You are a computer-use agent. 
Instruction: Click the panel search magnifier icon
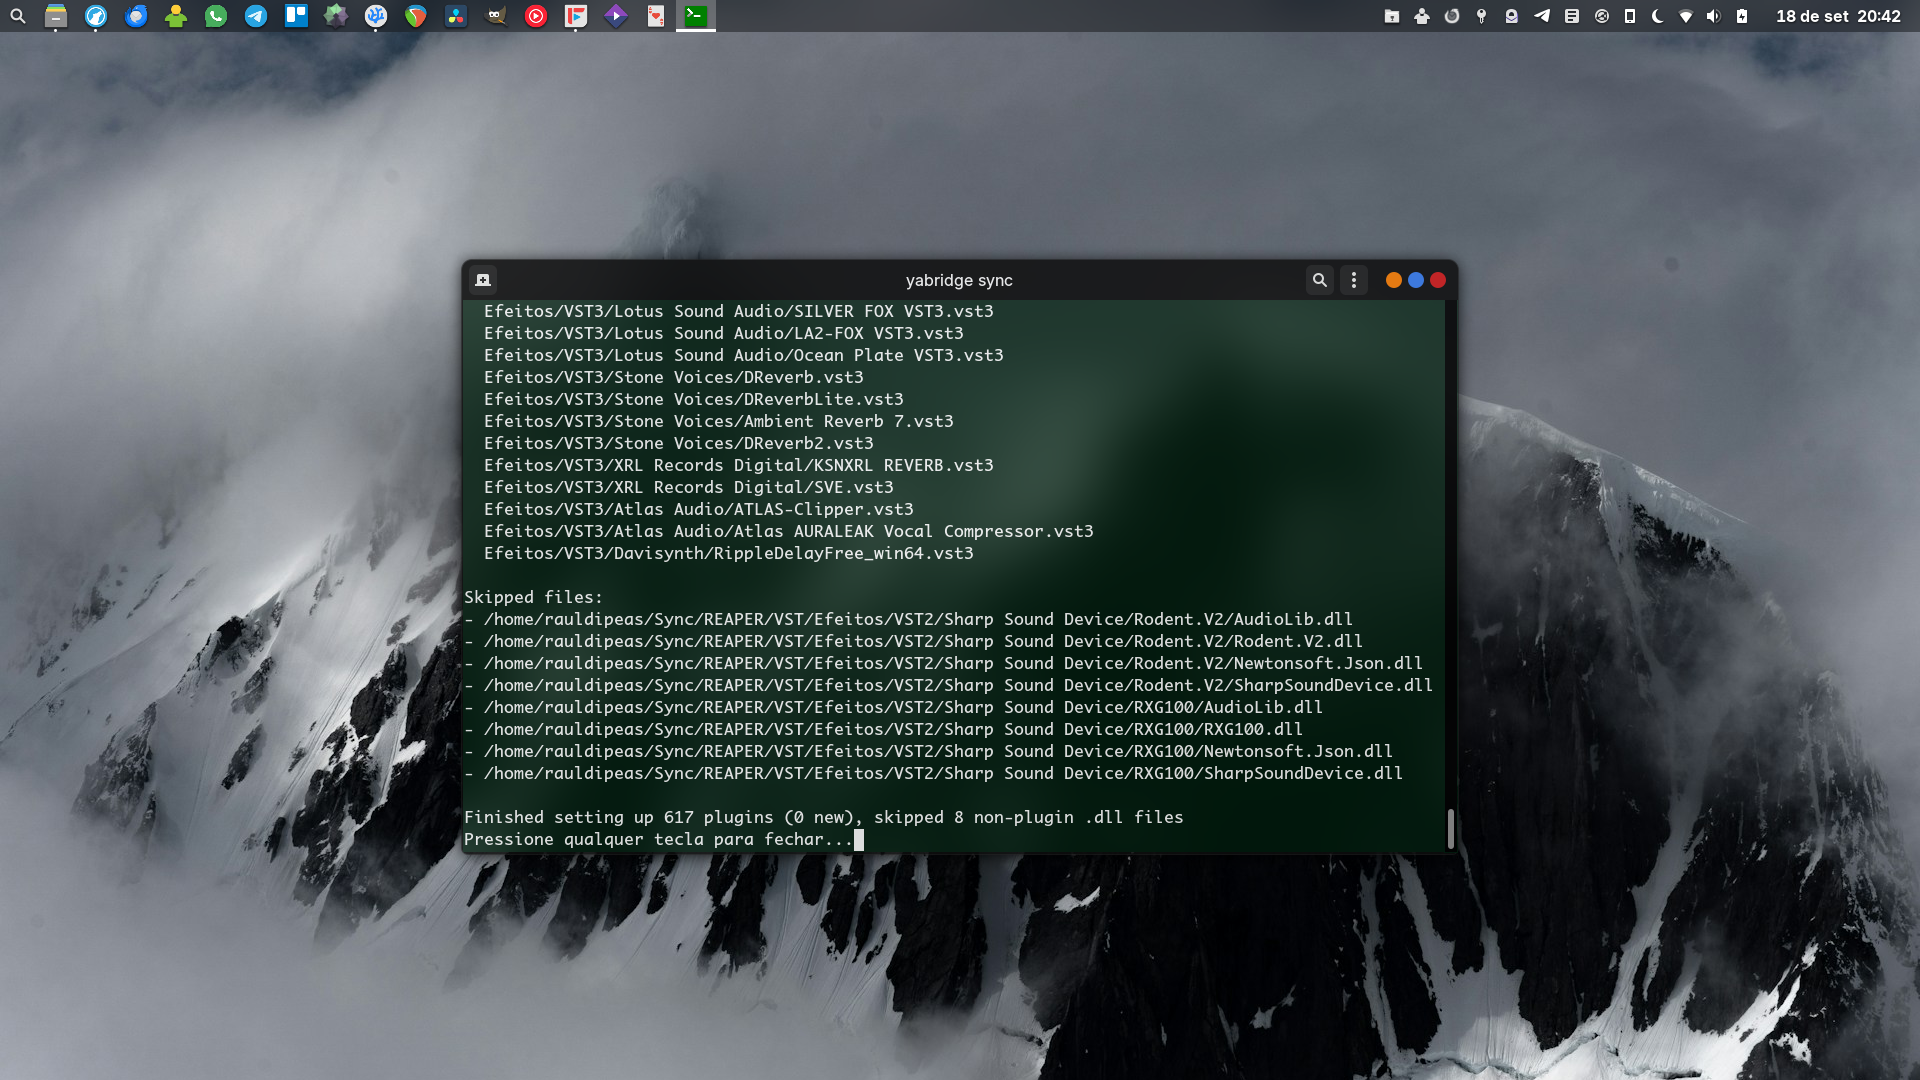click(x=18, y=16)
